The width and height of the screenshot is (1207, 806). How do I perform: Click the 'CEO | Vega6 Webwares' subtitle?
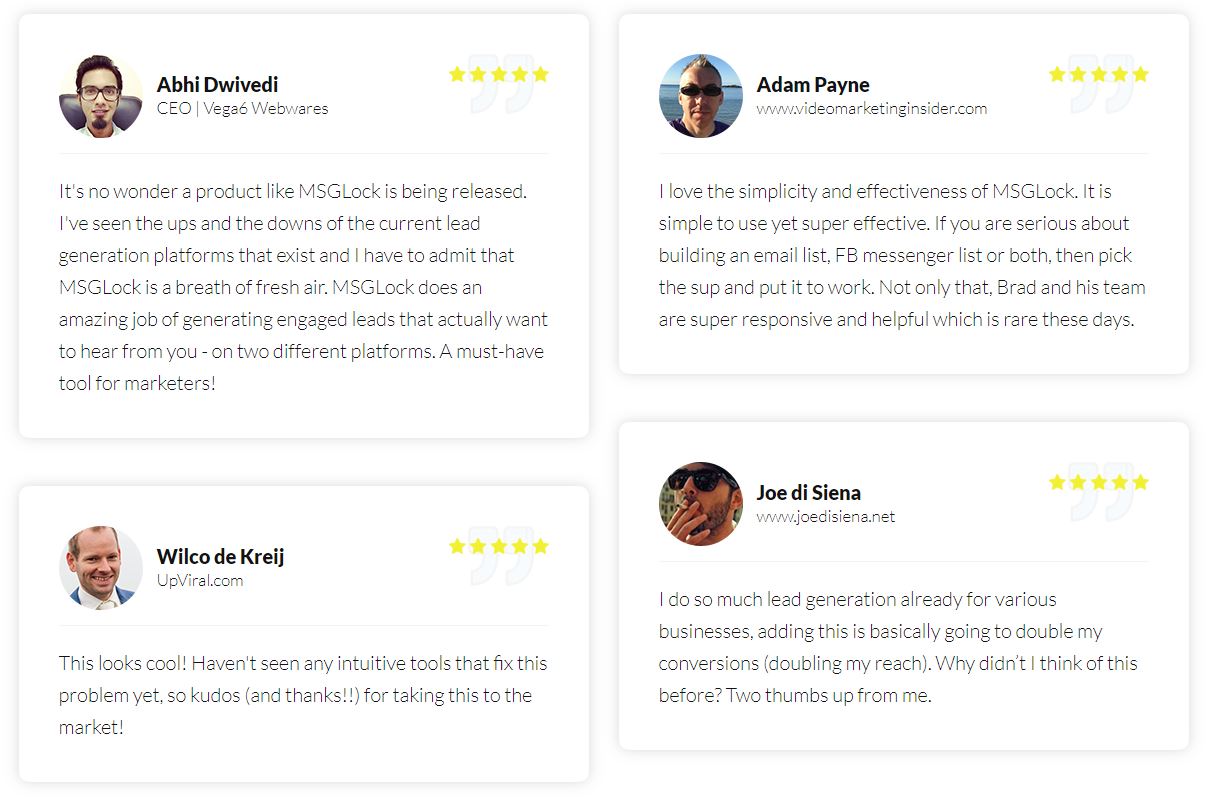click(x=243, y=109)
